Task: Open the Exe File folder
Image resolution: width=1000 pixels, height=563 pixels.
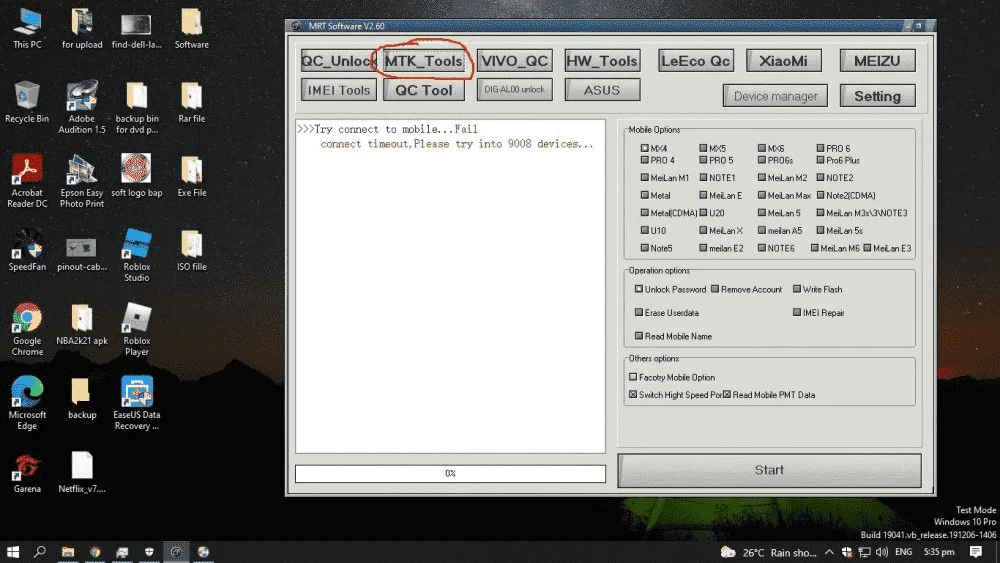Action: pos(191,176)
